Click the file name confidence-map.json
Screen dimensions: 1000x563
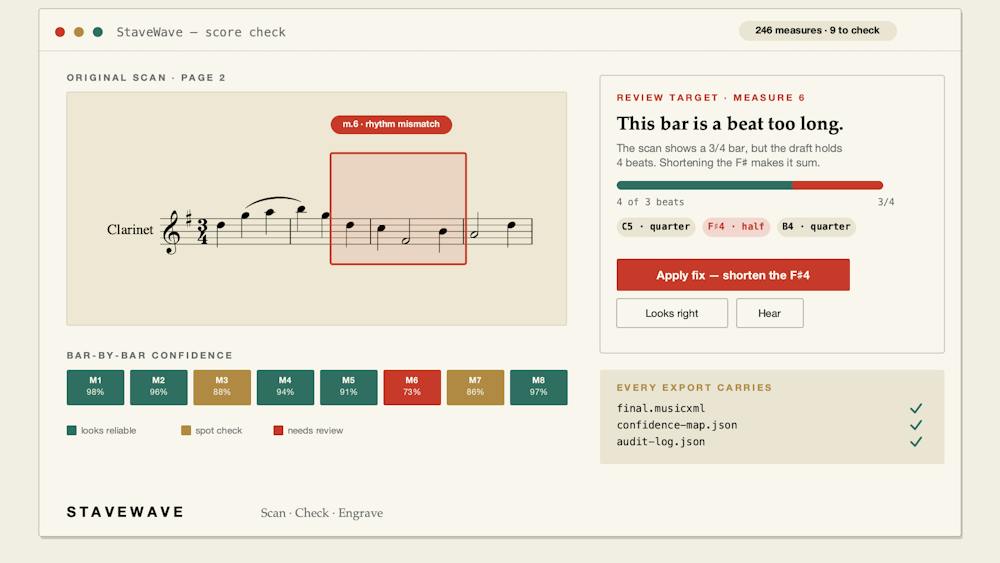[x=677, y=425]
